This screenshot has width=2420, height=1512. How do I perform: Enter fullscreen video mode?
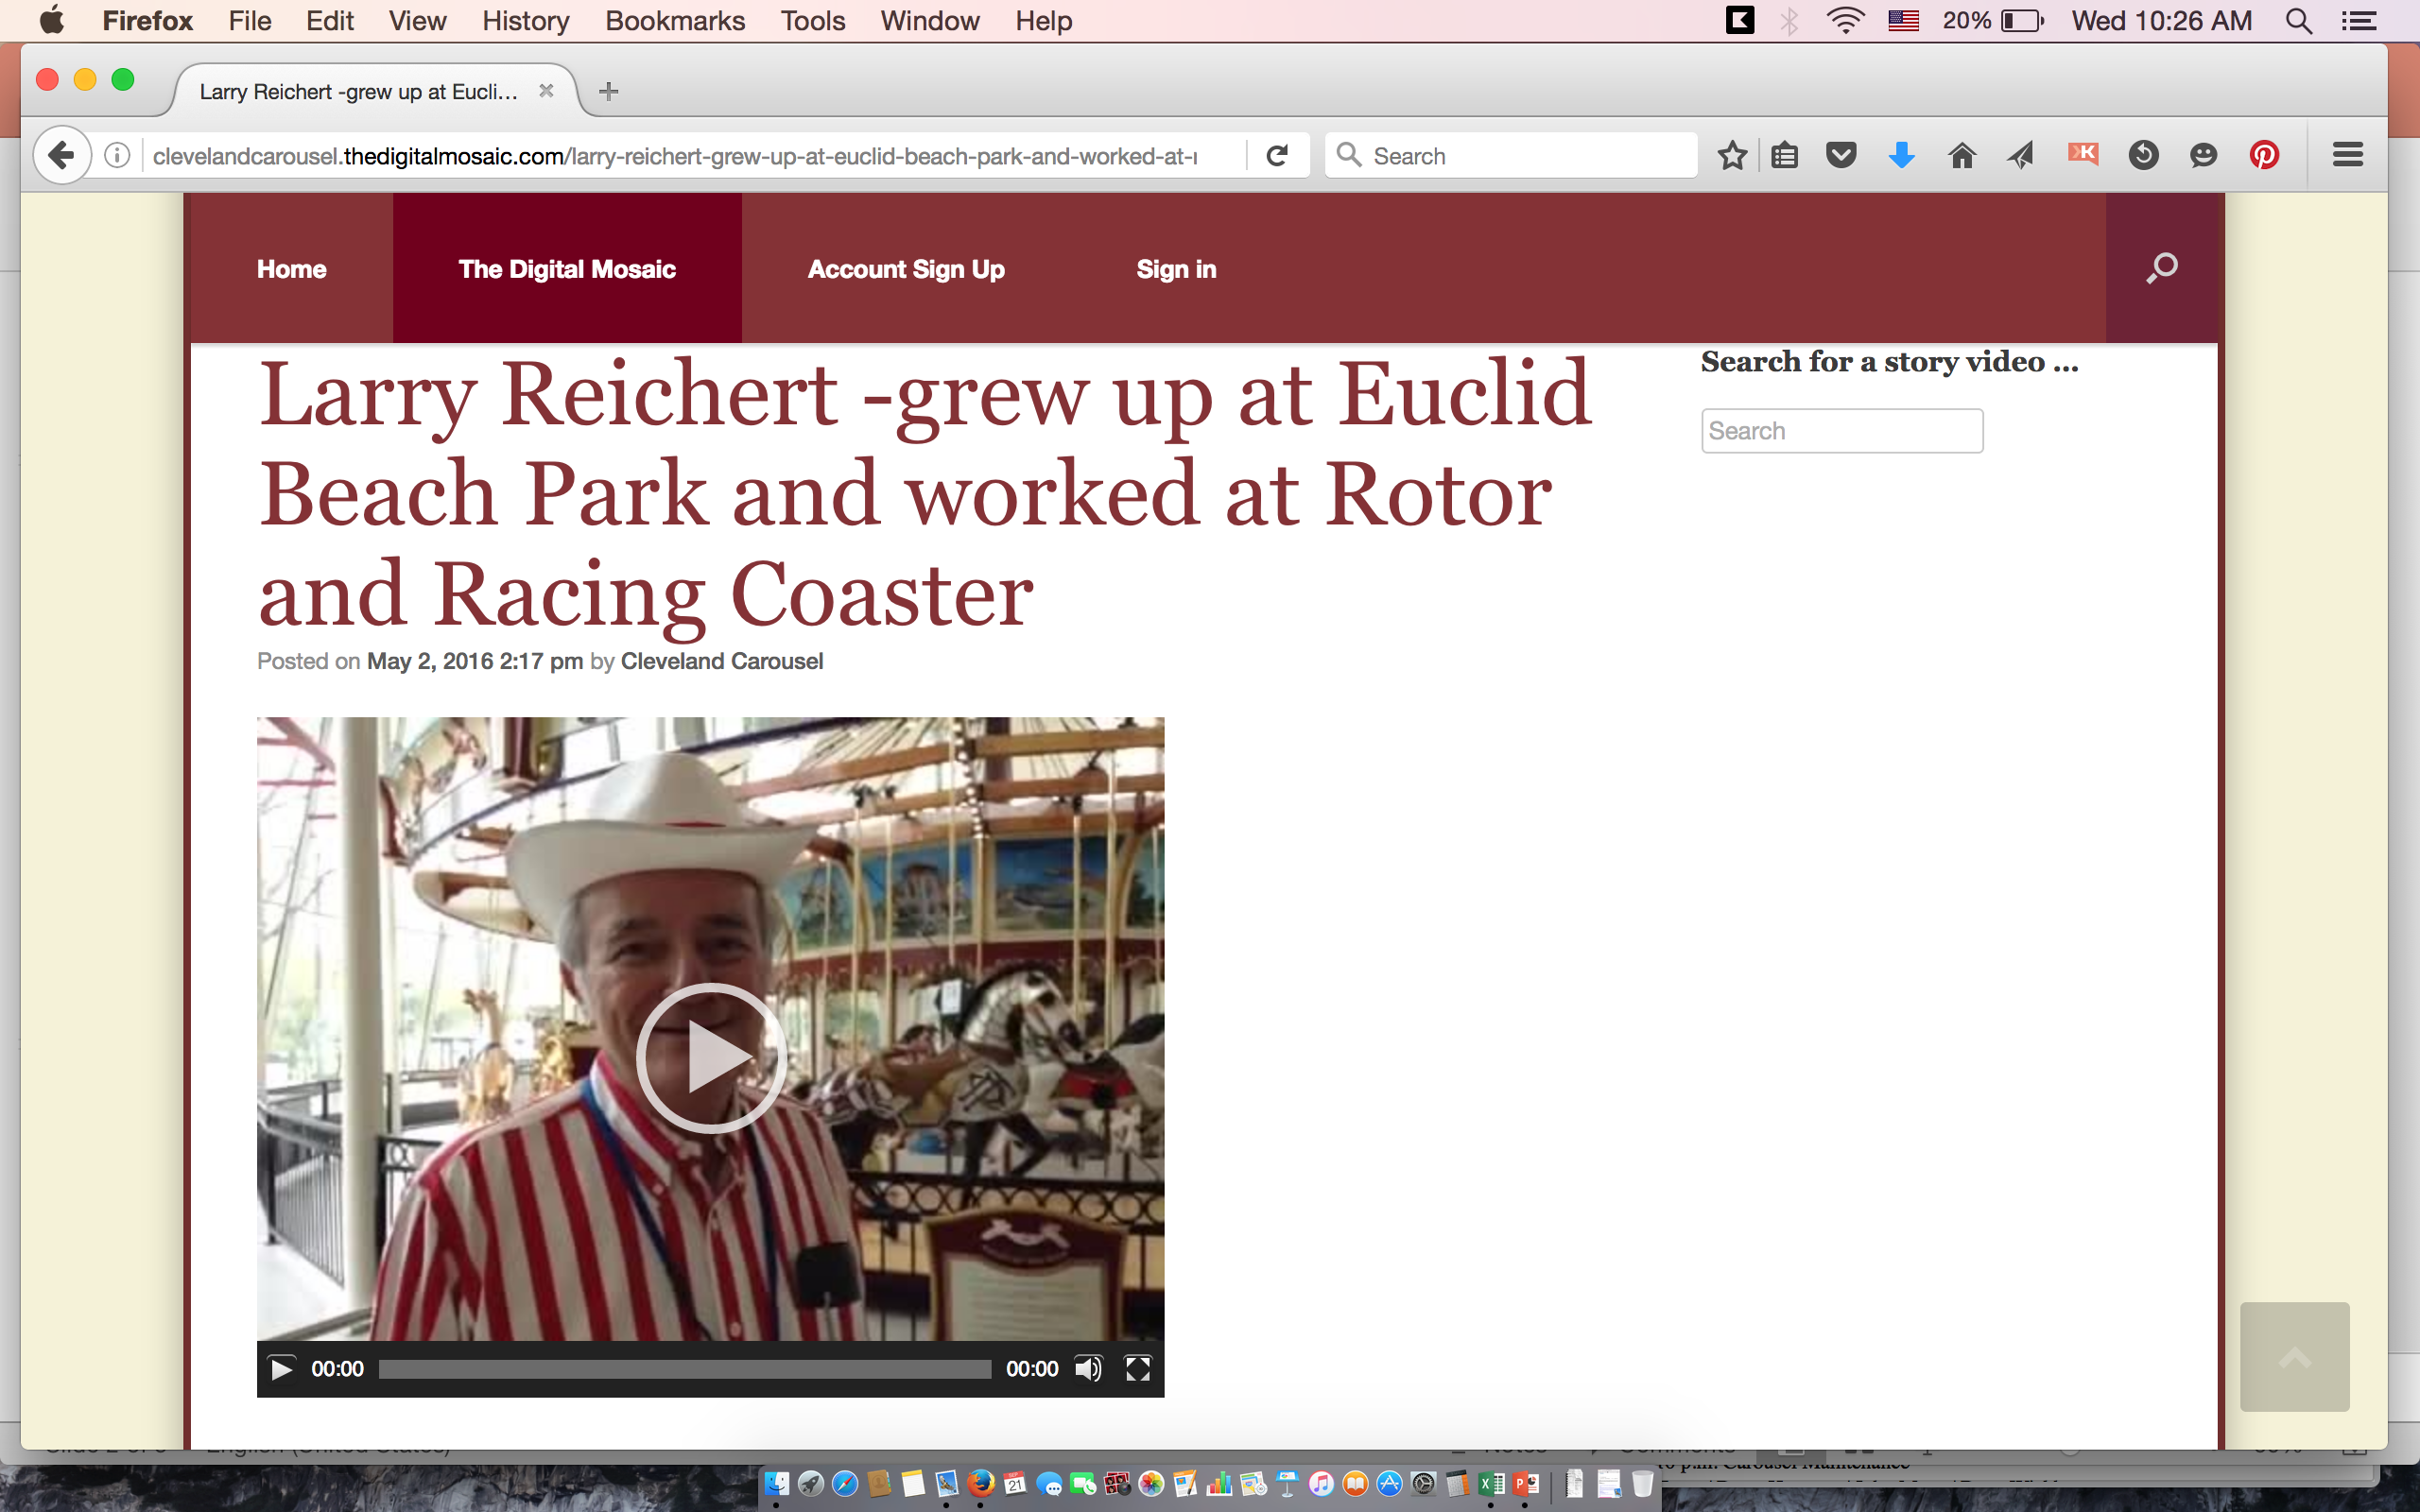click(x=1137, y=1369)
